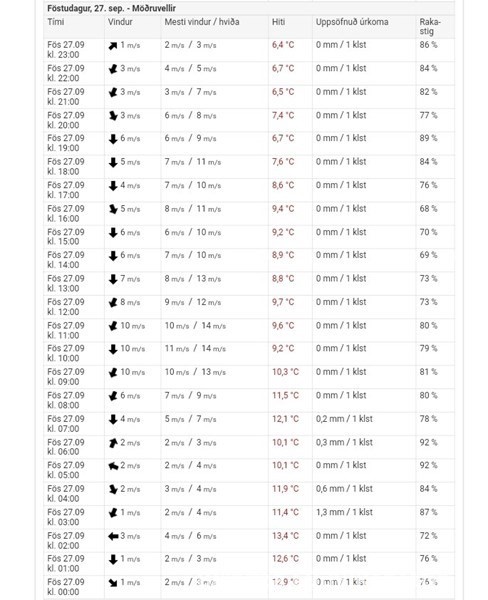Click the Rakastig column header

[430, 26]
